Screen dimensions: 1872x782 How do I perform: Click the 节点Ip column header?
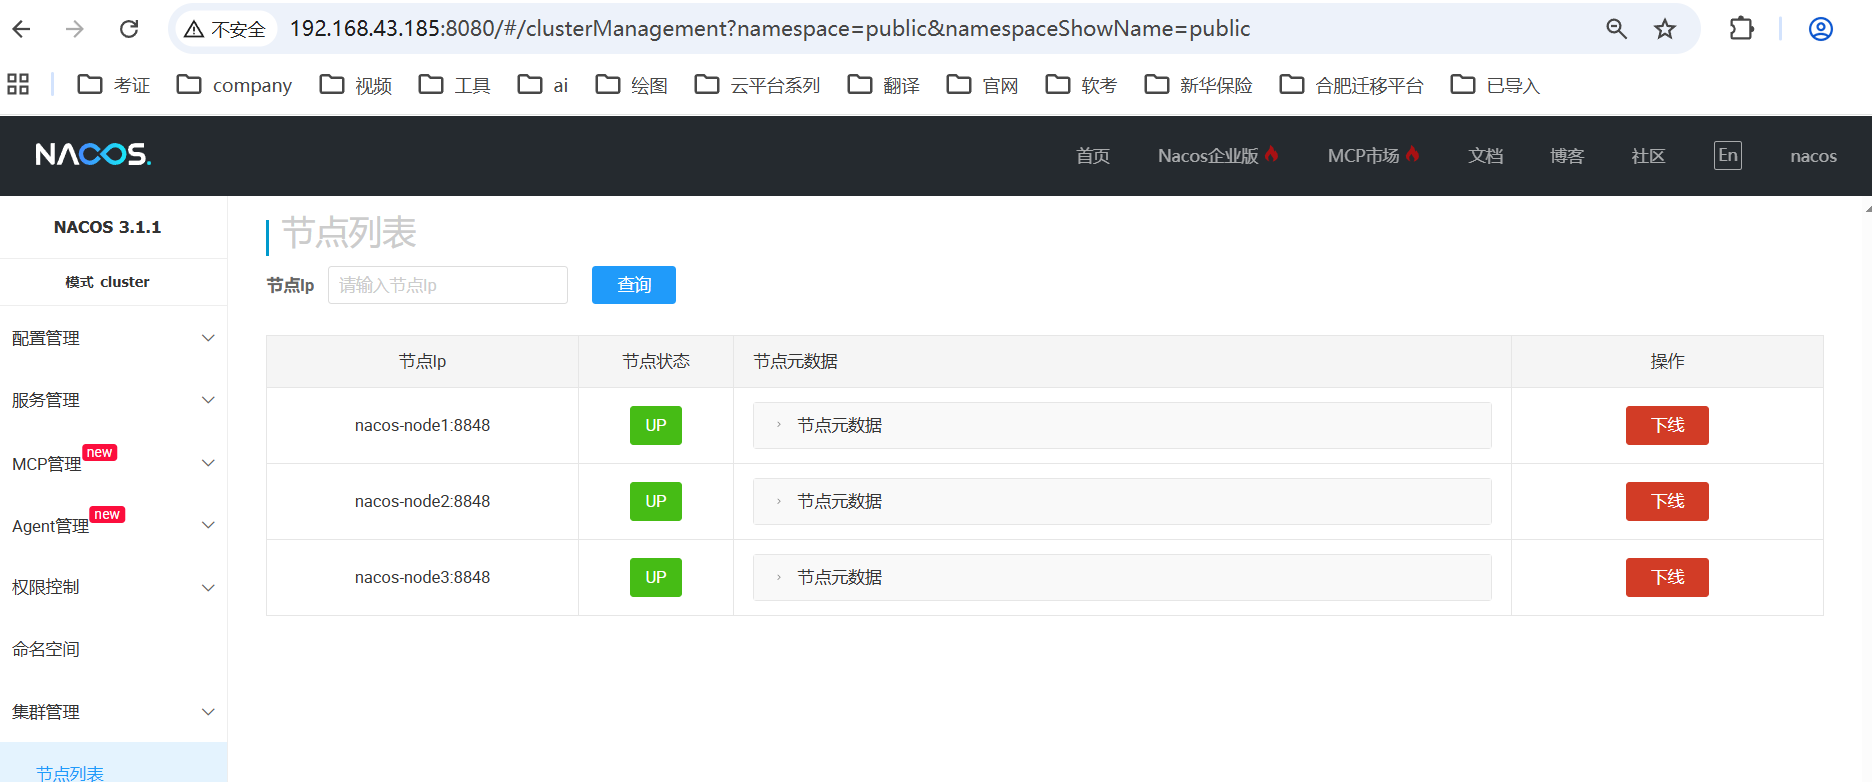422,361
